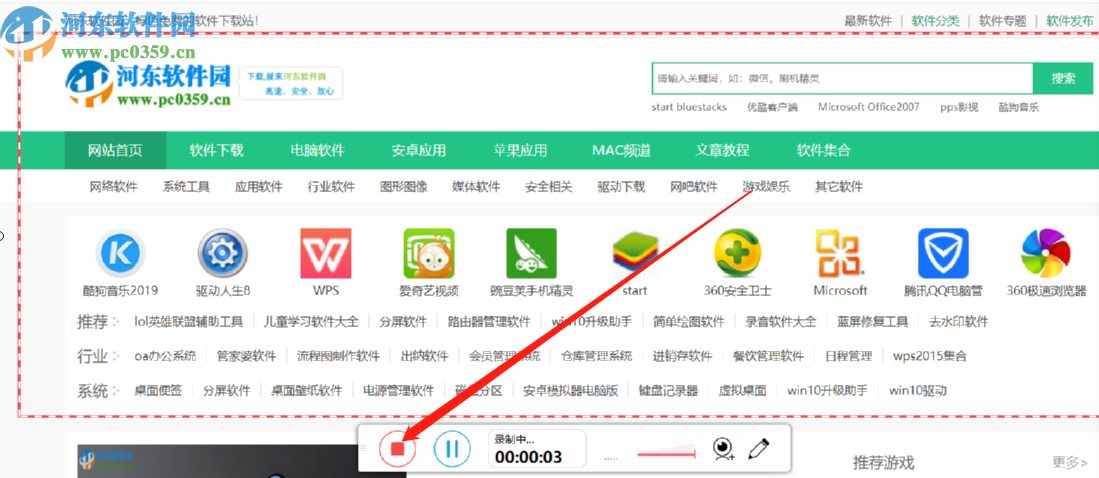Open 录音软件大全 link
The width and height of the screenshot is (1099, 478).
pyautogui.click(x=781, y=322)
